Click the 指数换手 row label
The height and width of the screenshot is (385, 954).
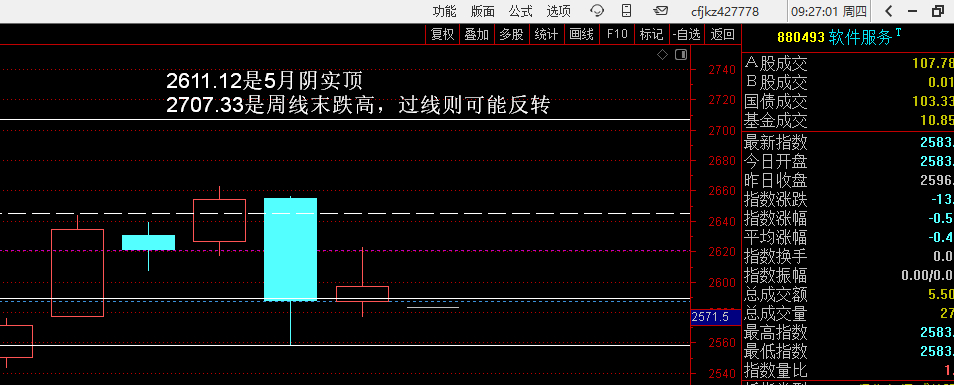coord(776,256)
